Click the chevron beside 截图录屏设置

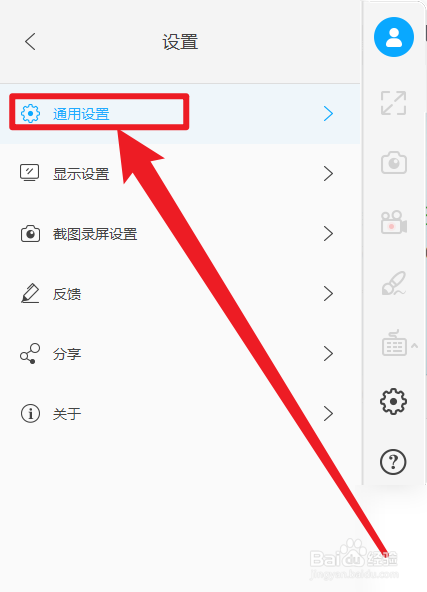click(328, 234)
